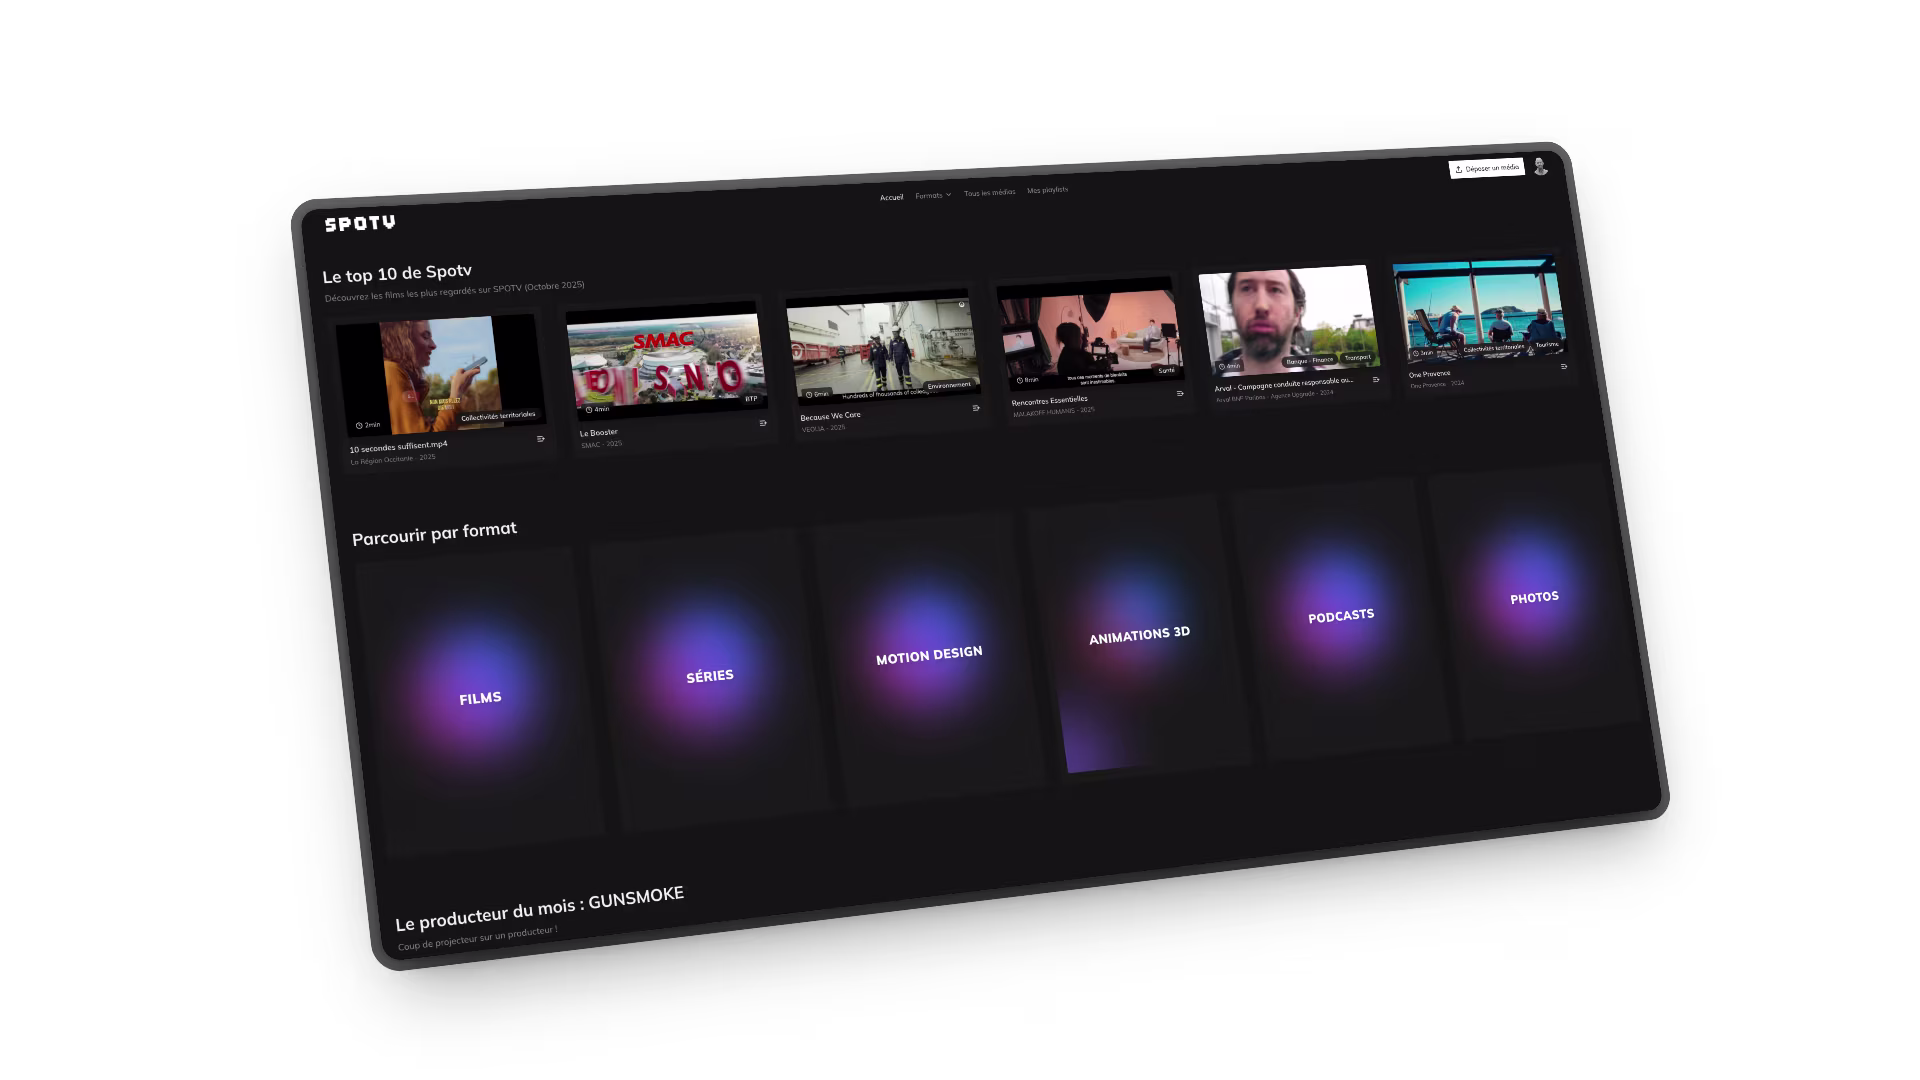
Task: Open the user profile avatar
Action: pos(1540,166)
